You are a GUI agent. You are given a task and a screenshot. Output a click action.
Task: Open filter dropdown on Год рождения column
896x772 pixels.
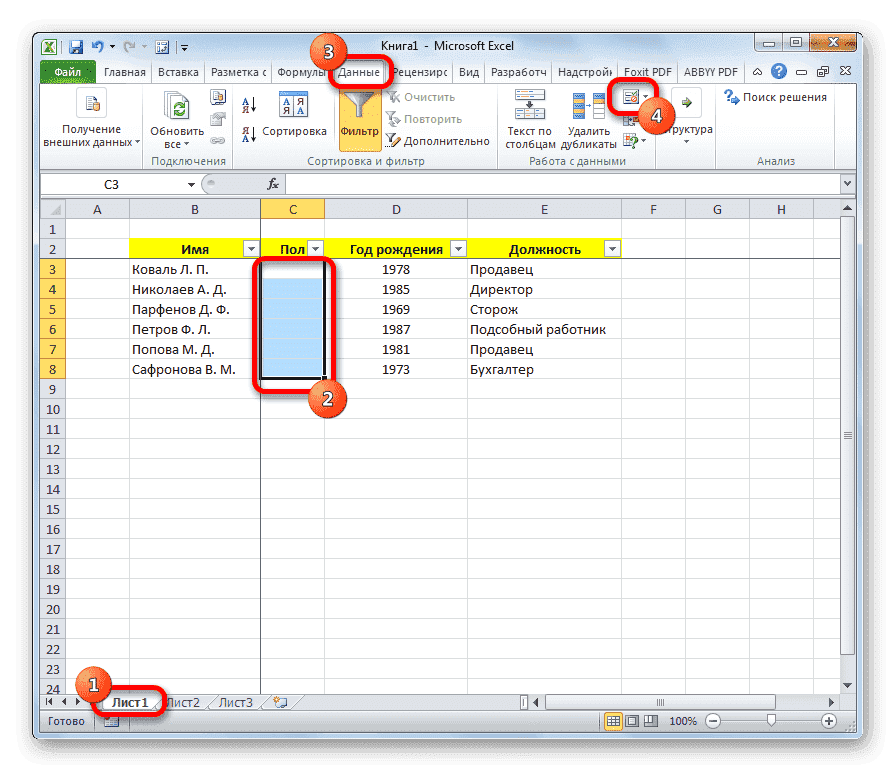pos(458,248)
